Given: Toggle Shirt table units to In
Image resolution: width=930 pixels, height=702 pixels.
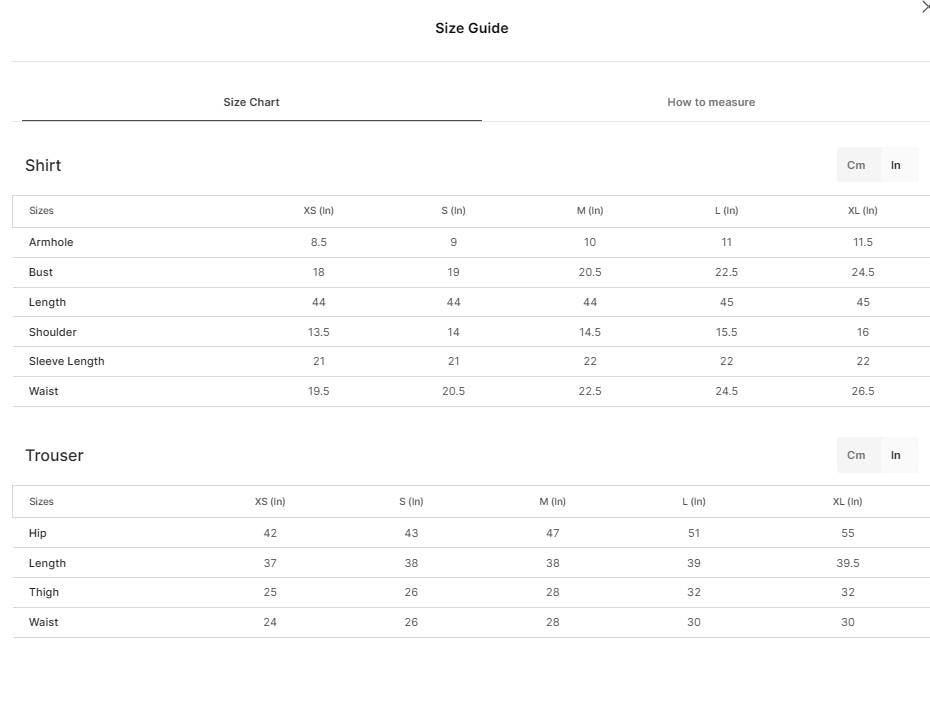Looking at the screenshot, I should click(x=895, y=165).
